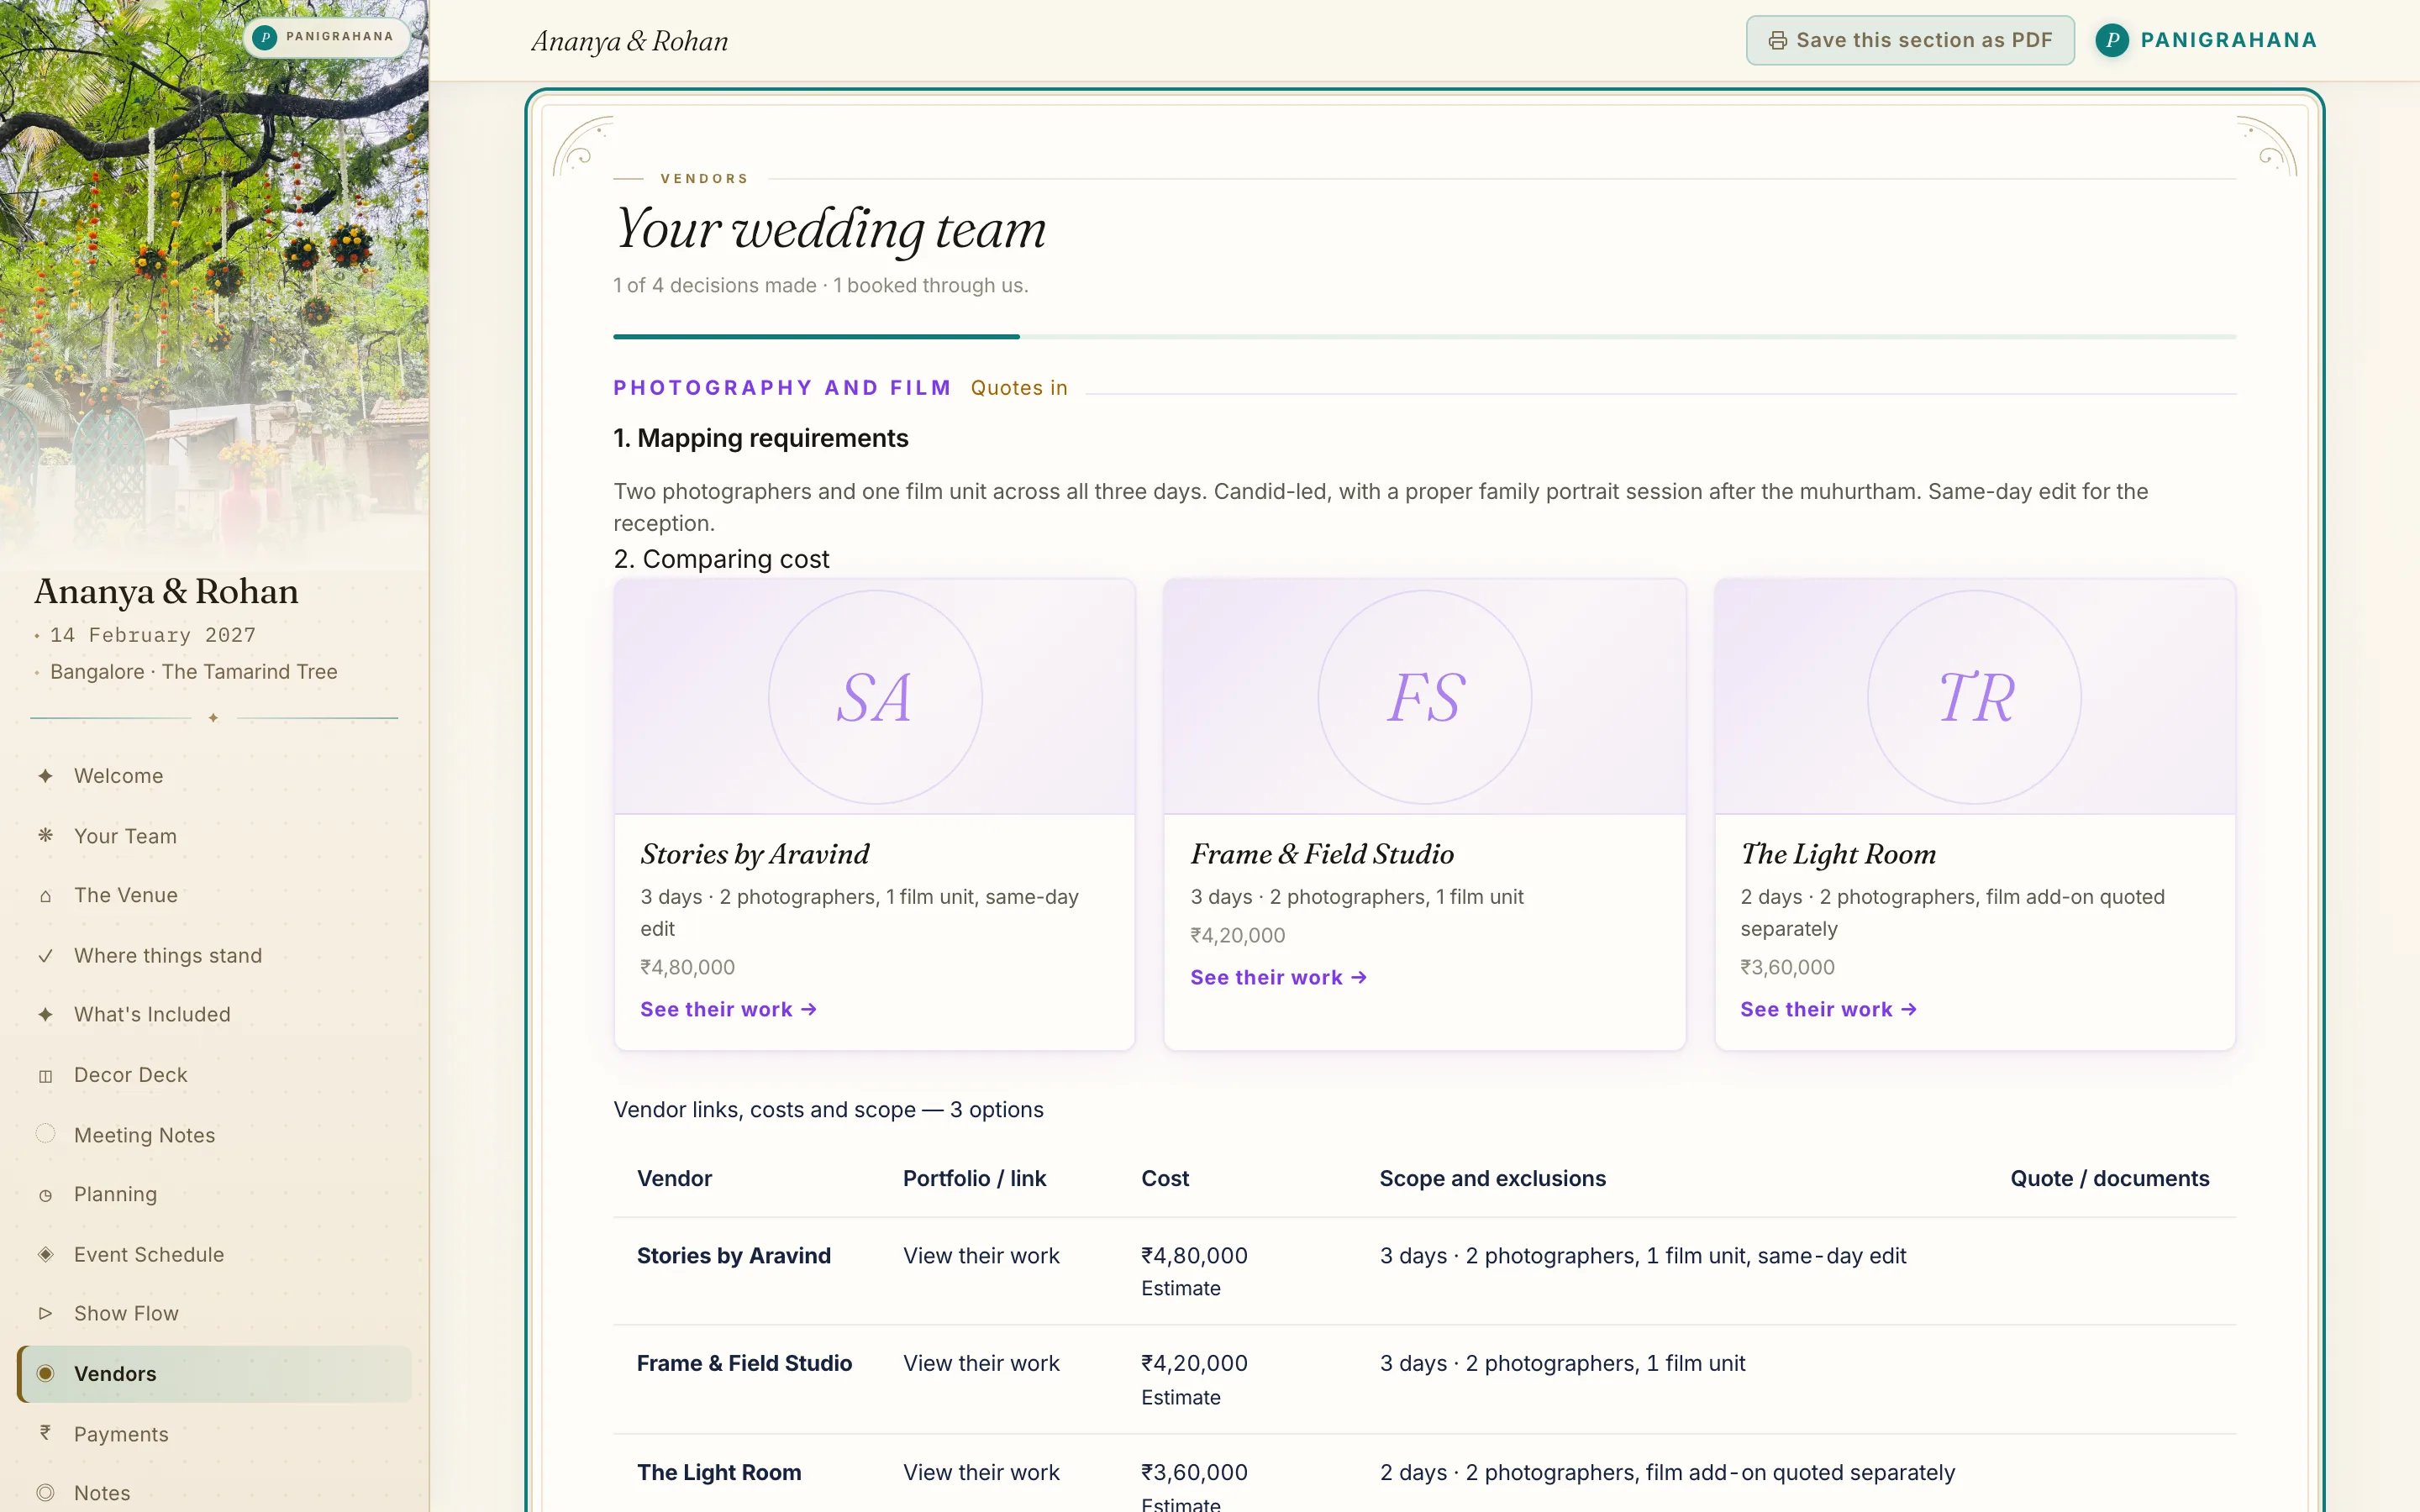The width and height of the screenshot is (2420, 1512).
Task: Click The Light Room card title
Action: tap(1838, 854)
